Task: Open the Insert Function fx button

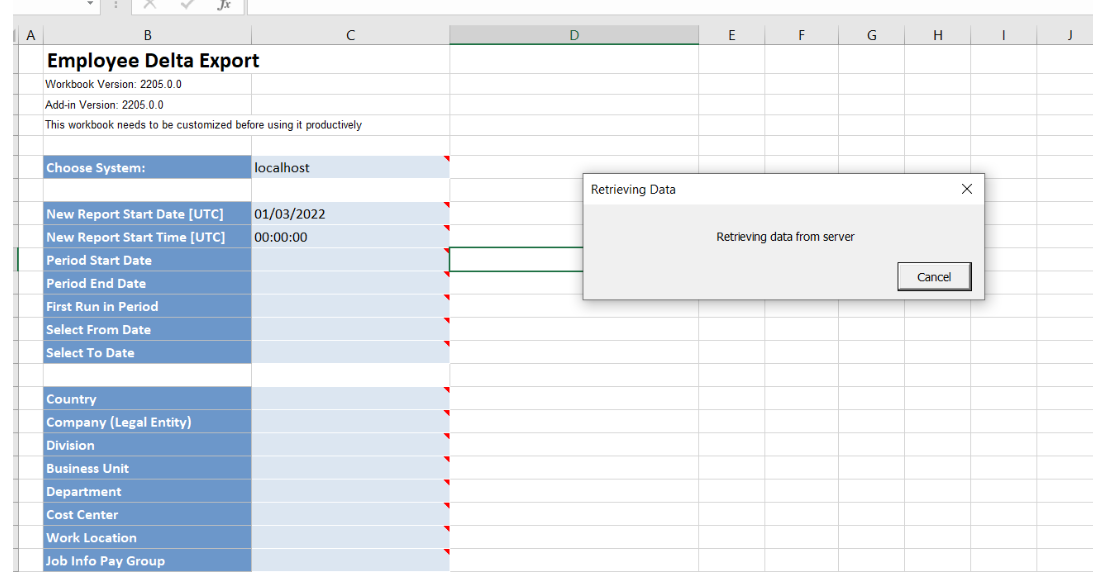Action: click(x=224, y=5)
